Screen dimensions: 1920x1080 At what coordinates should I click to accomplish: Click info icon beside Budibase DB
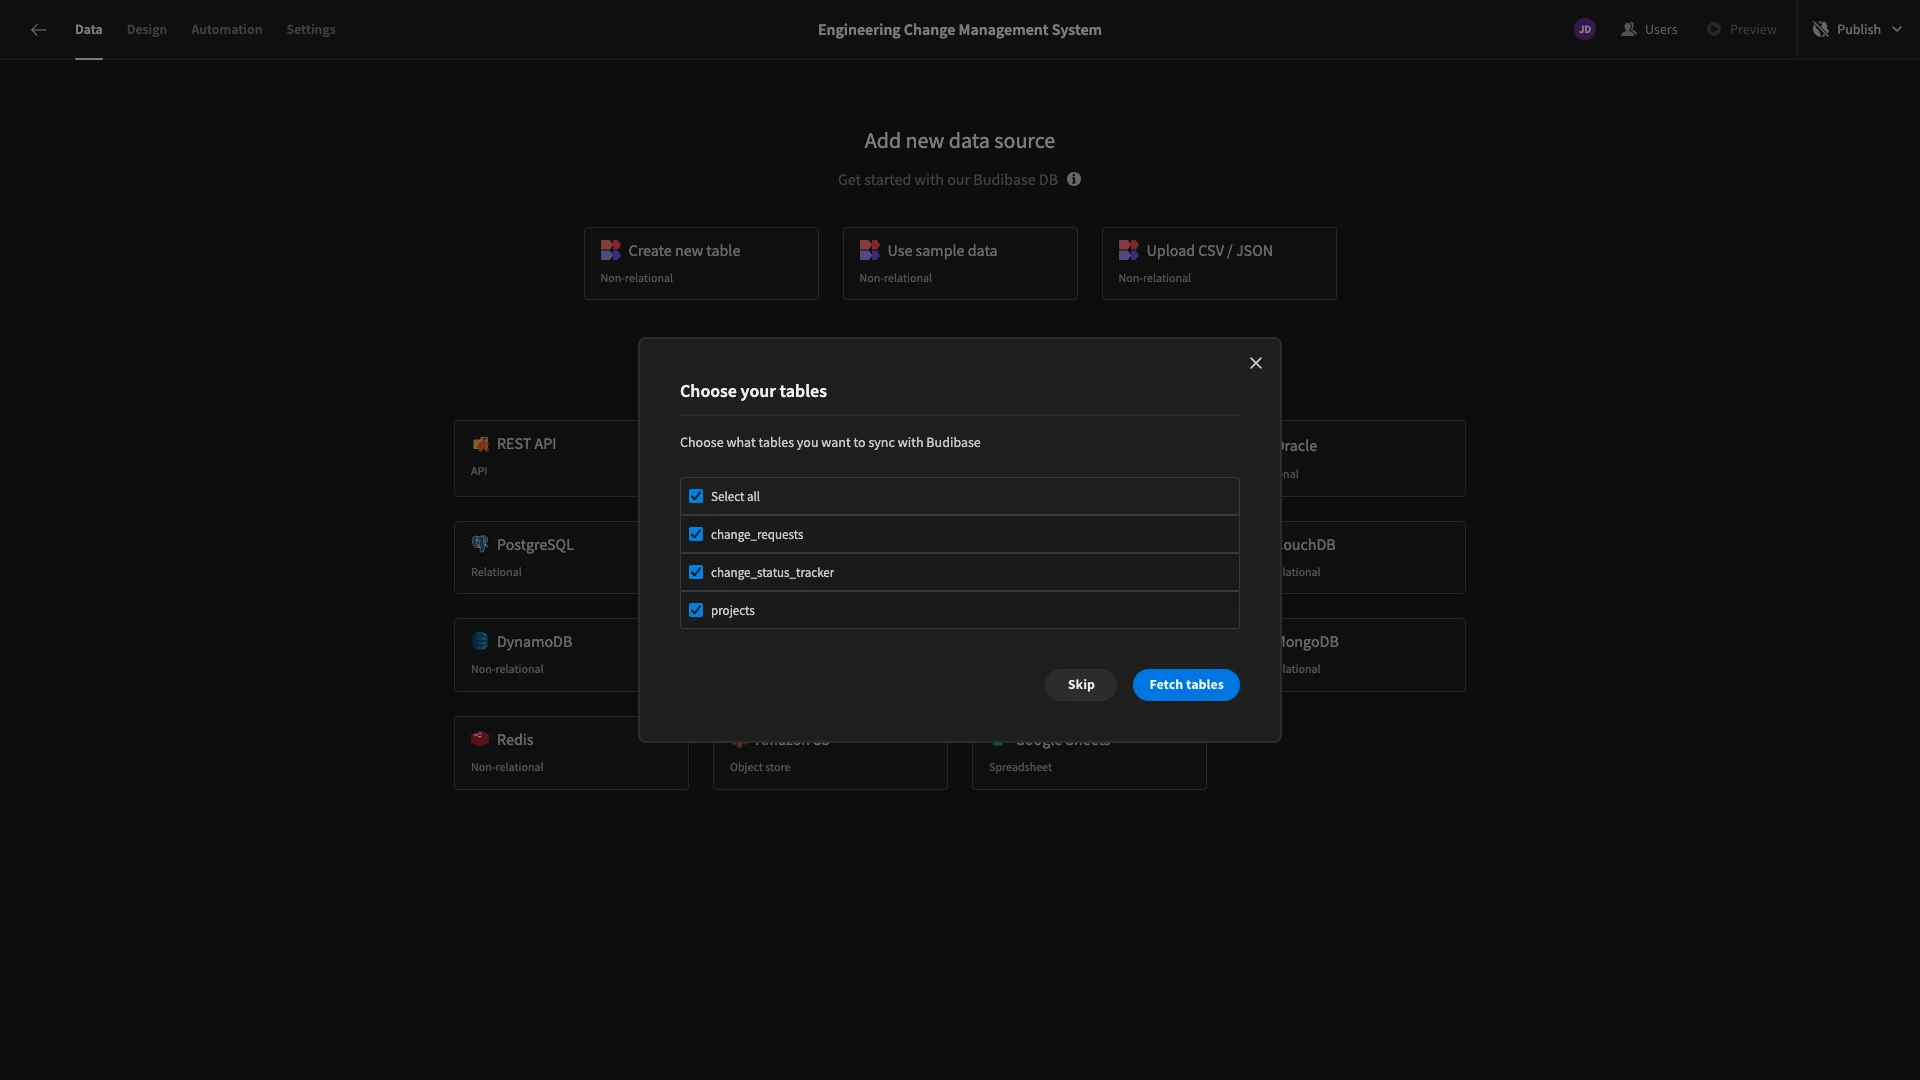point(1073,179)
